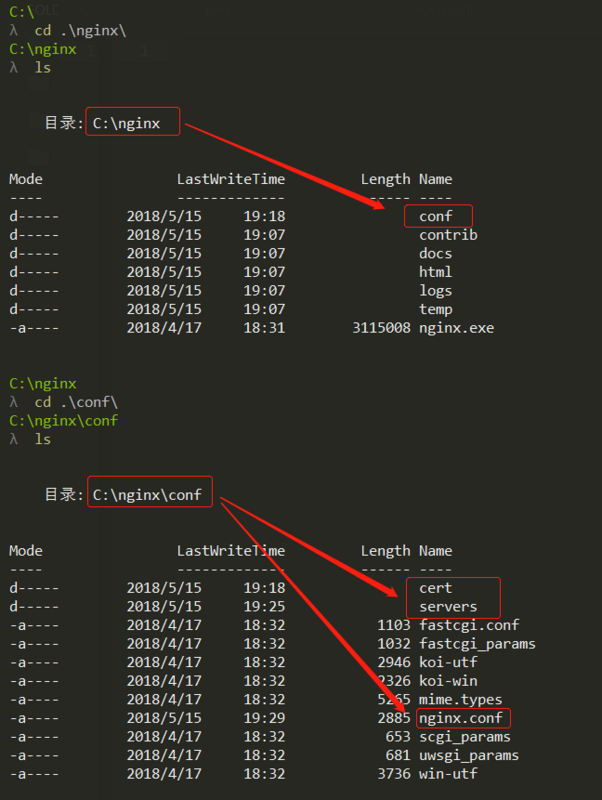Click the 'Mode' header in first listing
This screenshot has height=800, width=602.
coord(26,179)
